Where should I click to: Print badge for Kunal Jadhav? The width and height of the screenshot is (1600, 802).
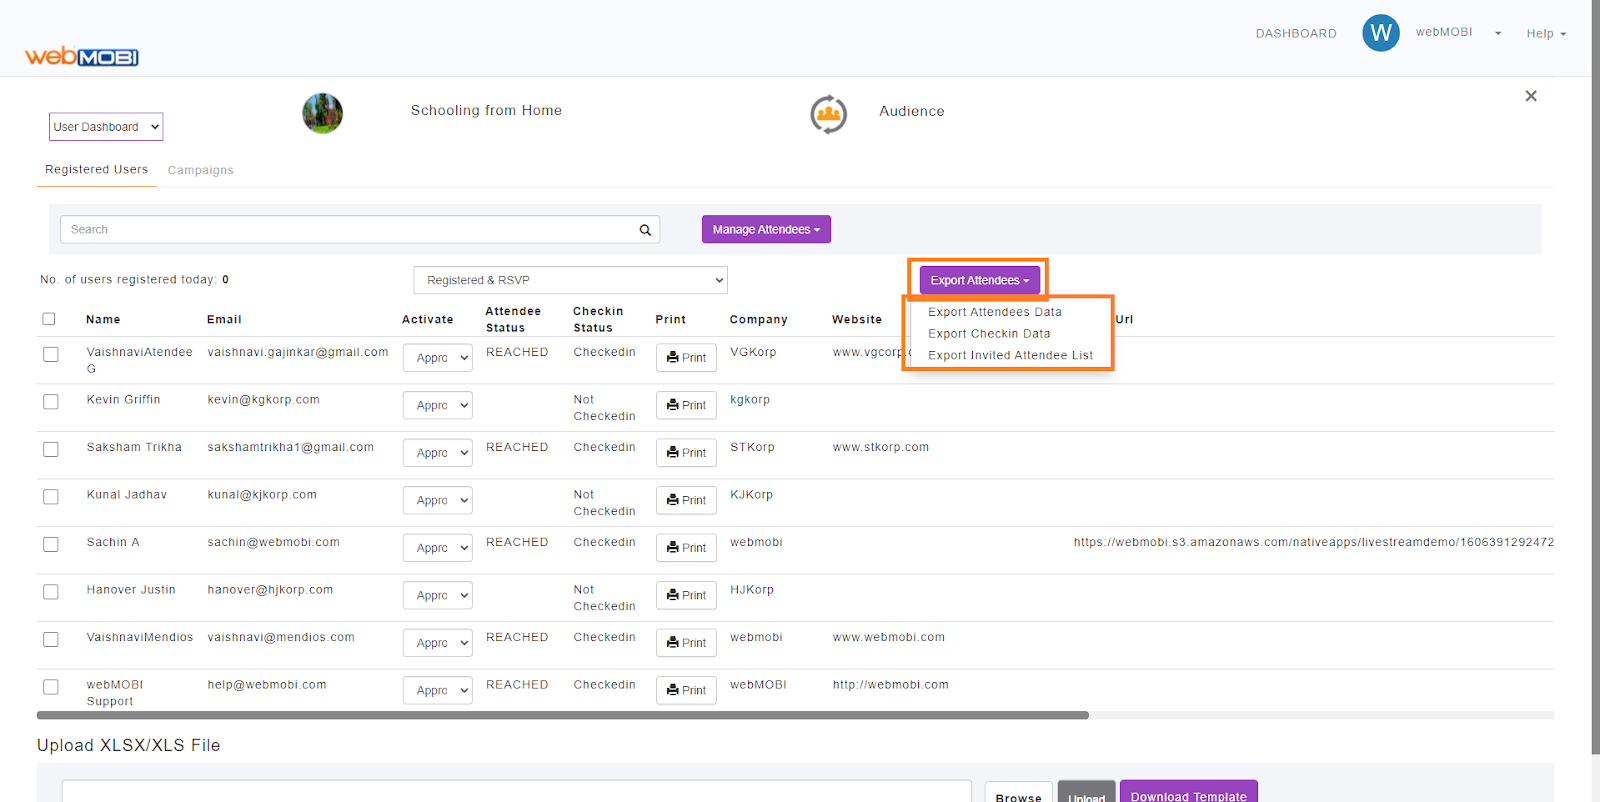point(686,500)
